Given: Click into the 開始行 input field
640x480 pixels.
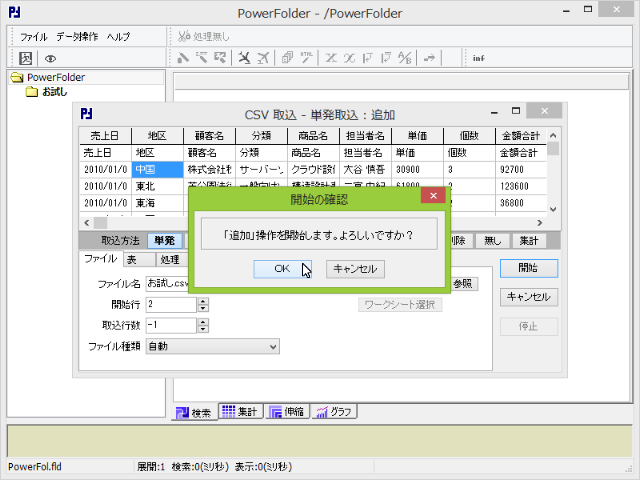Looking at the screenshot, I should (x=171, y=304).
